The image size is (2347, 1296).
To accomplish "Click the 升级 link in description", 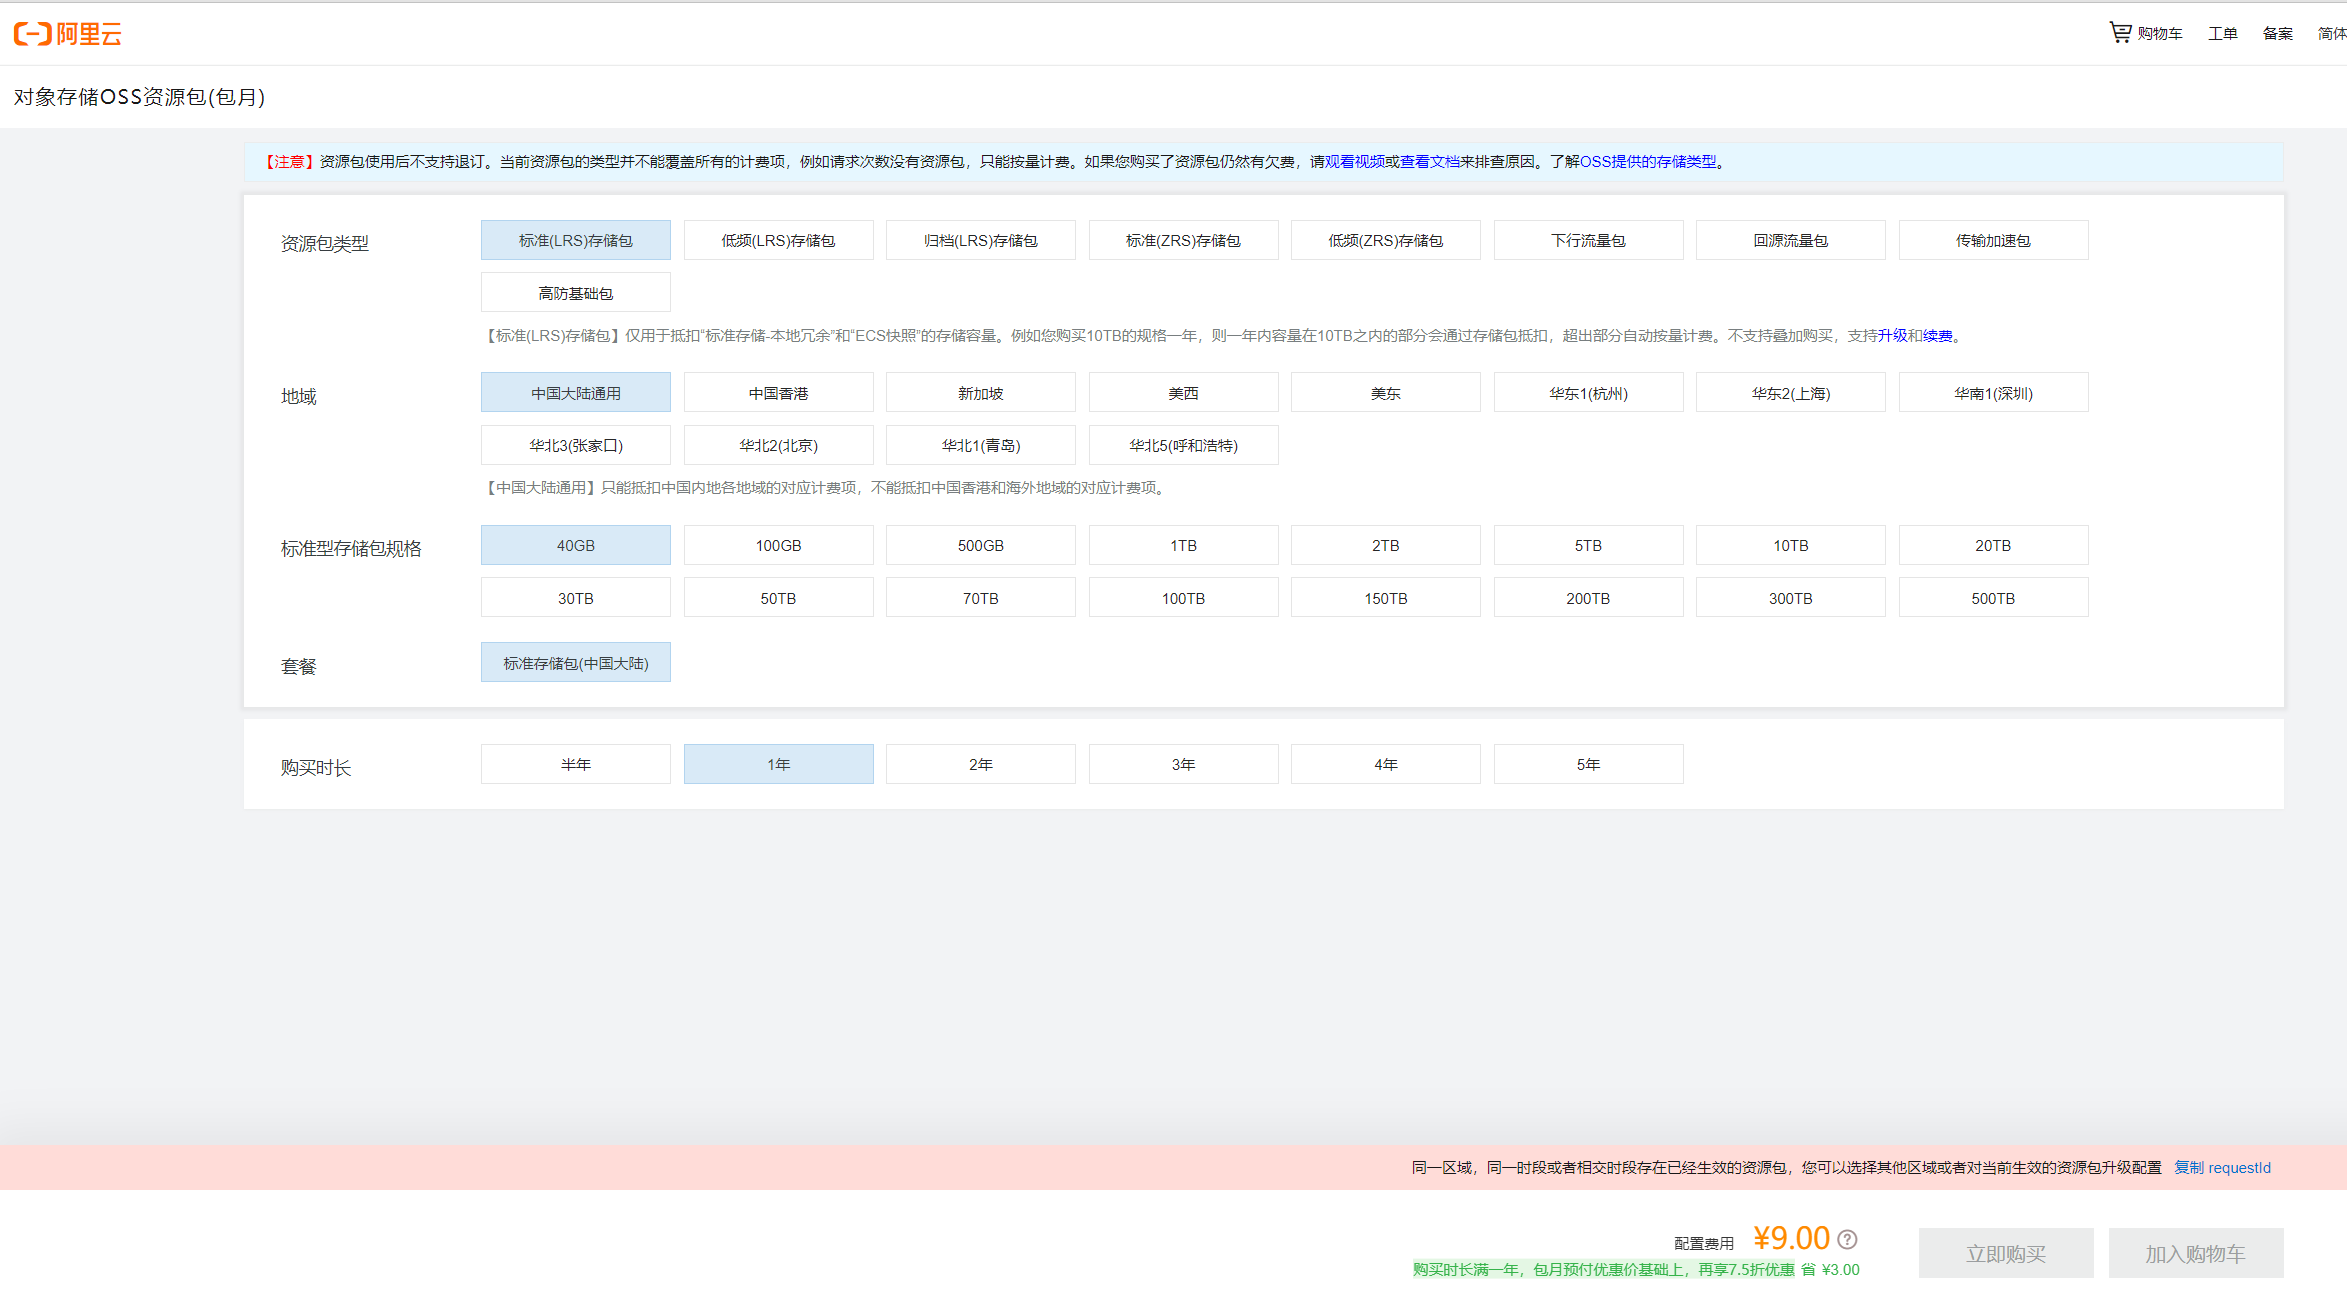I will pyautogui.click(x=1892, y=336).
